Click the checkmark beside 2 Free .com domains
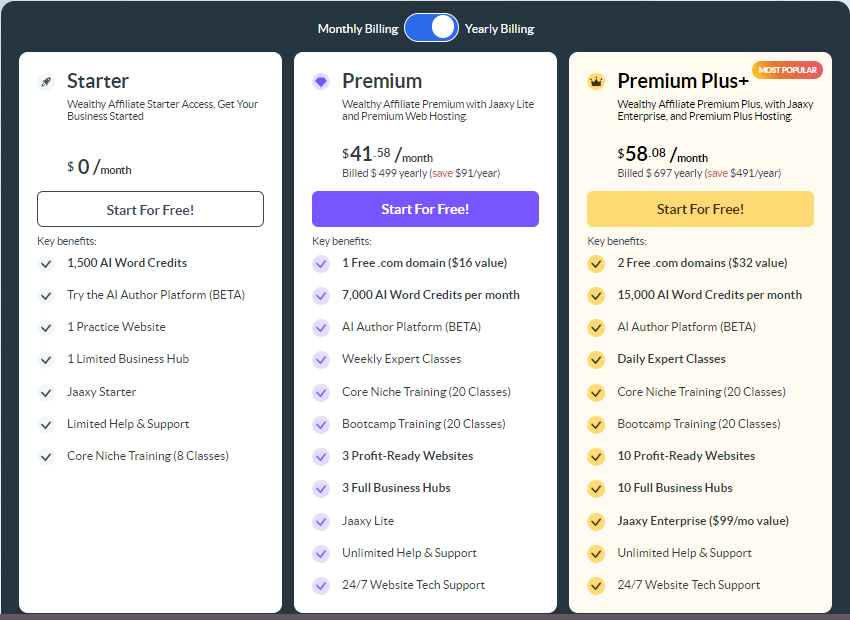Viewport: 850px width, 620px height. point(597,262)
